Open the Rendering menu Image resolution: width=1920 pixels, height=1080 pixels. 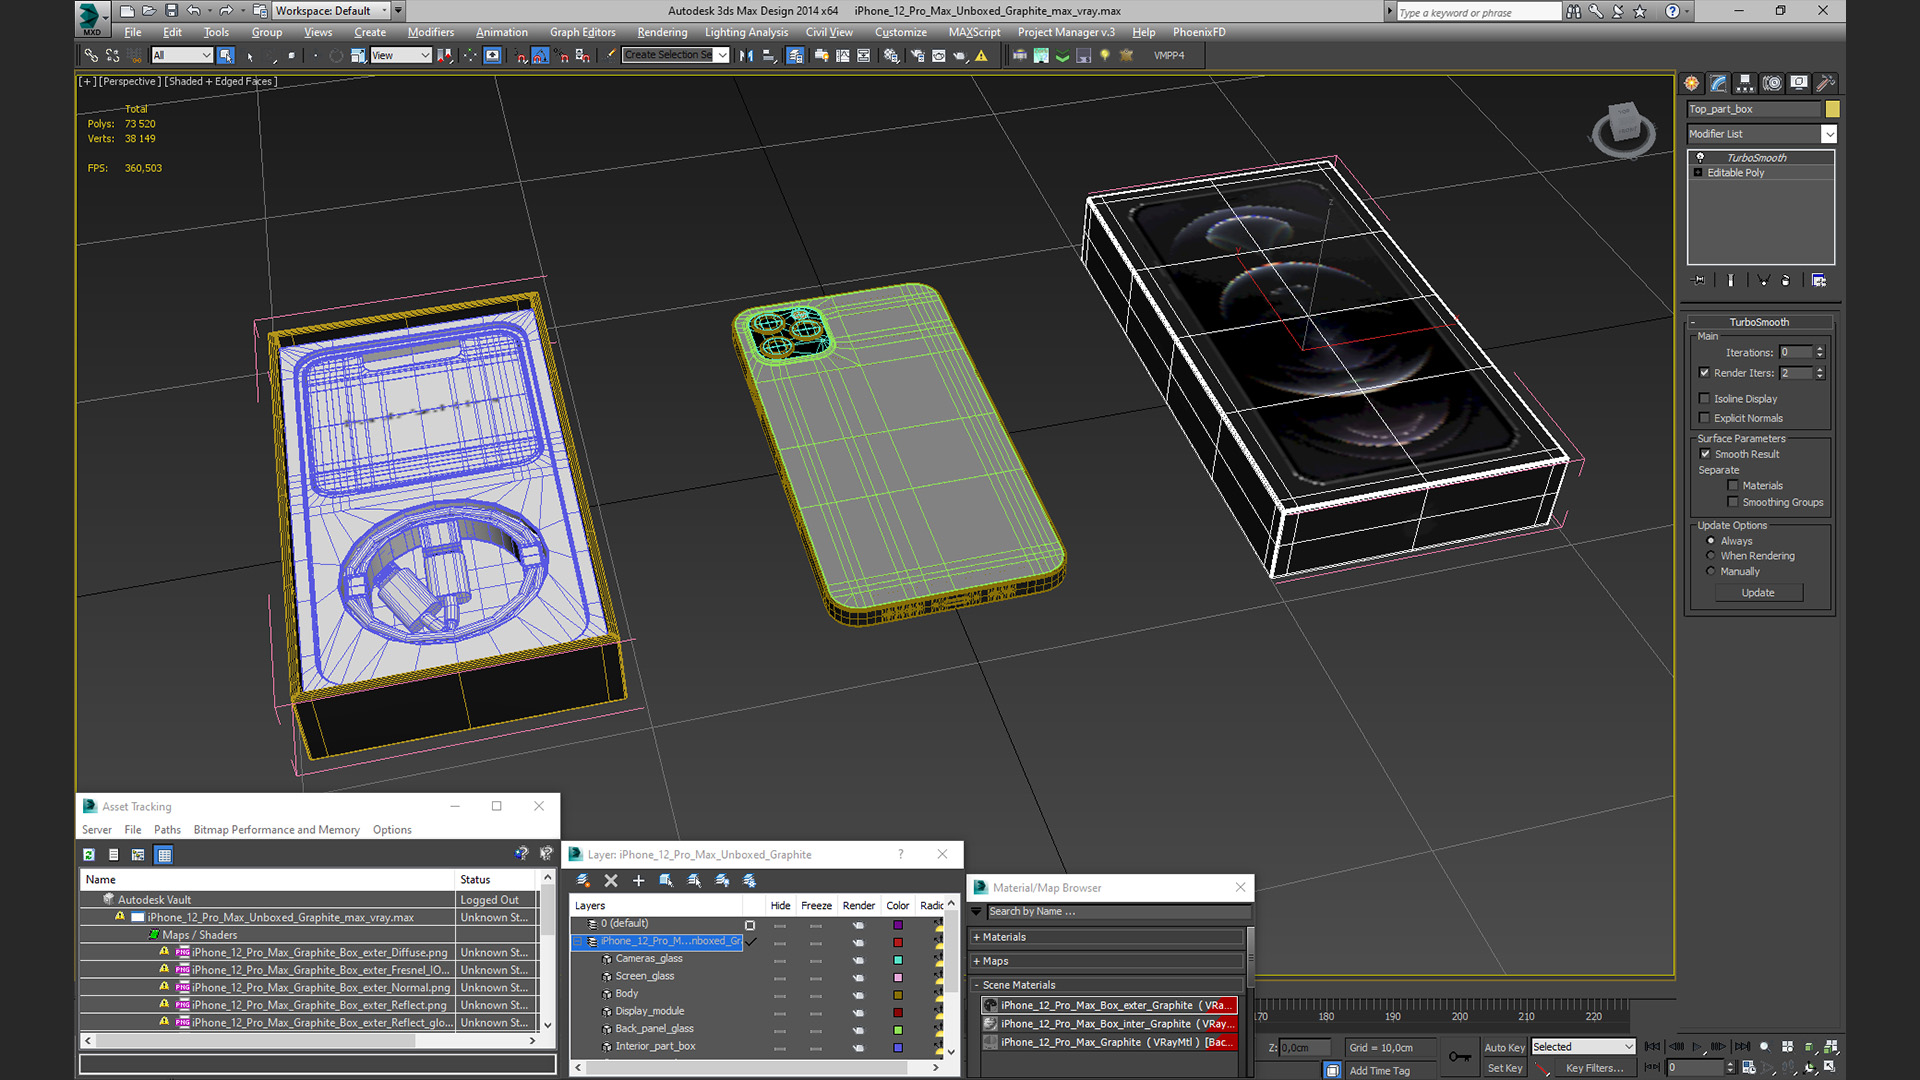click(x=662, y=32)
